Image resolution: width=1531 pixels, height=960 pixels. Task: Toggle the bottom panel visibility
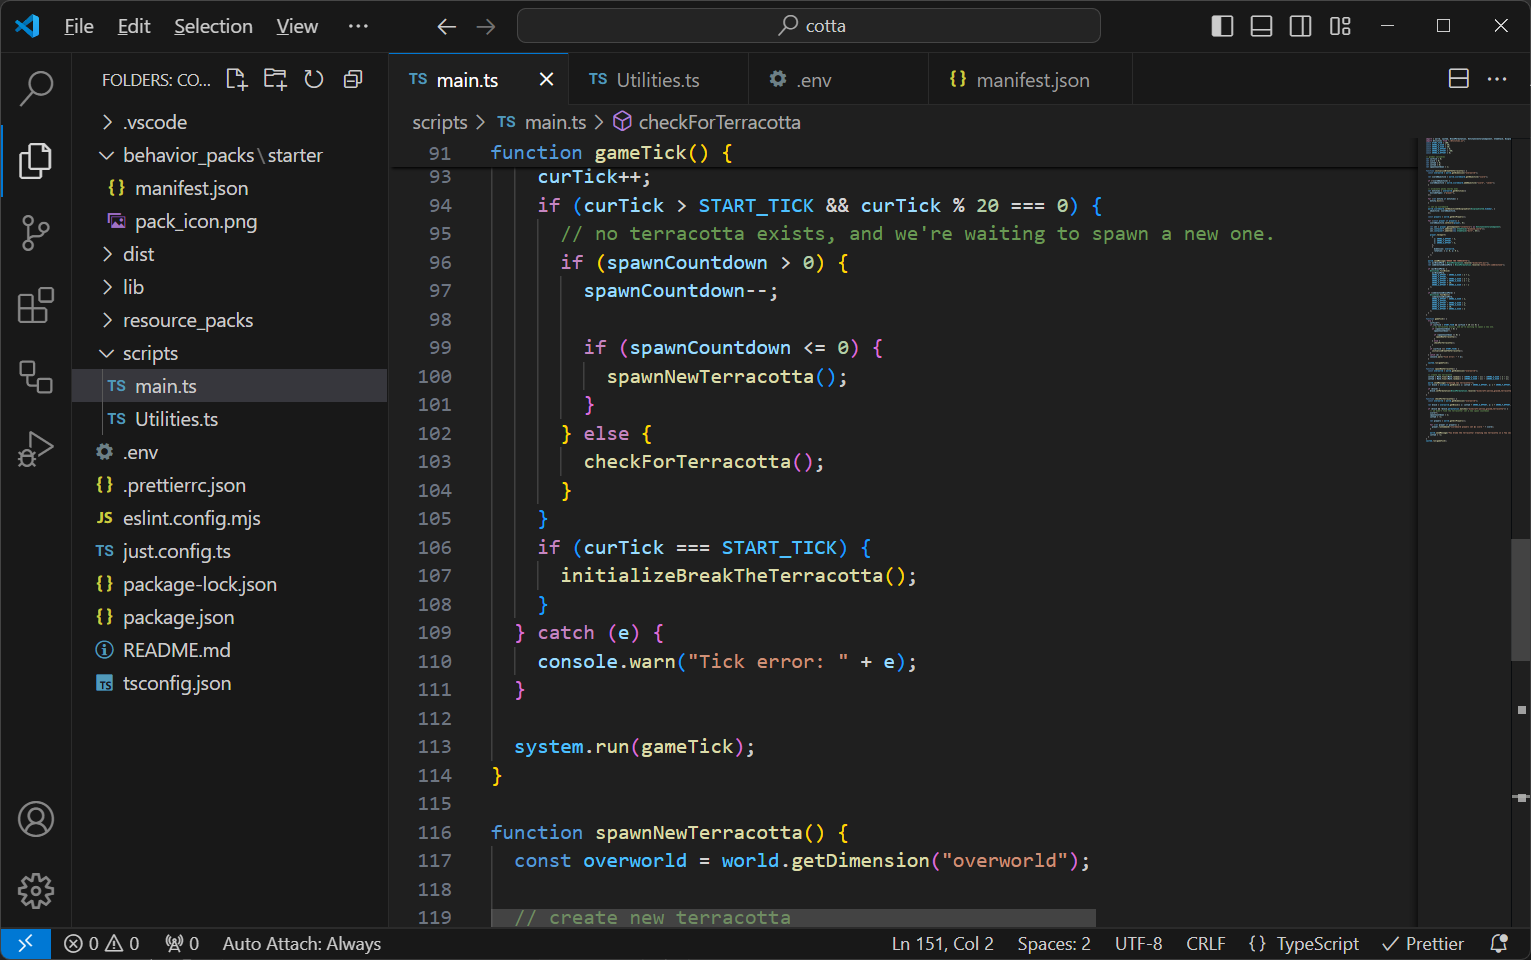click(x=1261, y=26)
